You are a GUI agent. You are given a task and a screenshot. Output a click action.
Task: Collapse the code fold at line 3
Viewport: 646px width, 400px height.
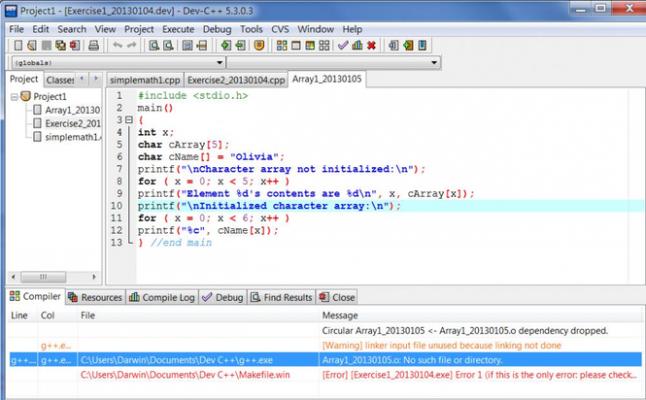pyautogui.click(x=129, y=120)
